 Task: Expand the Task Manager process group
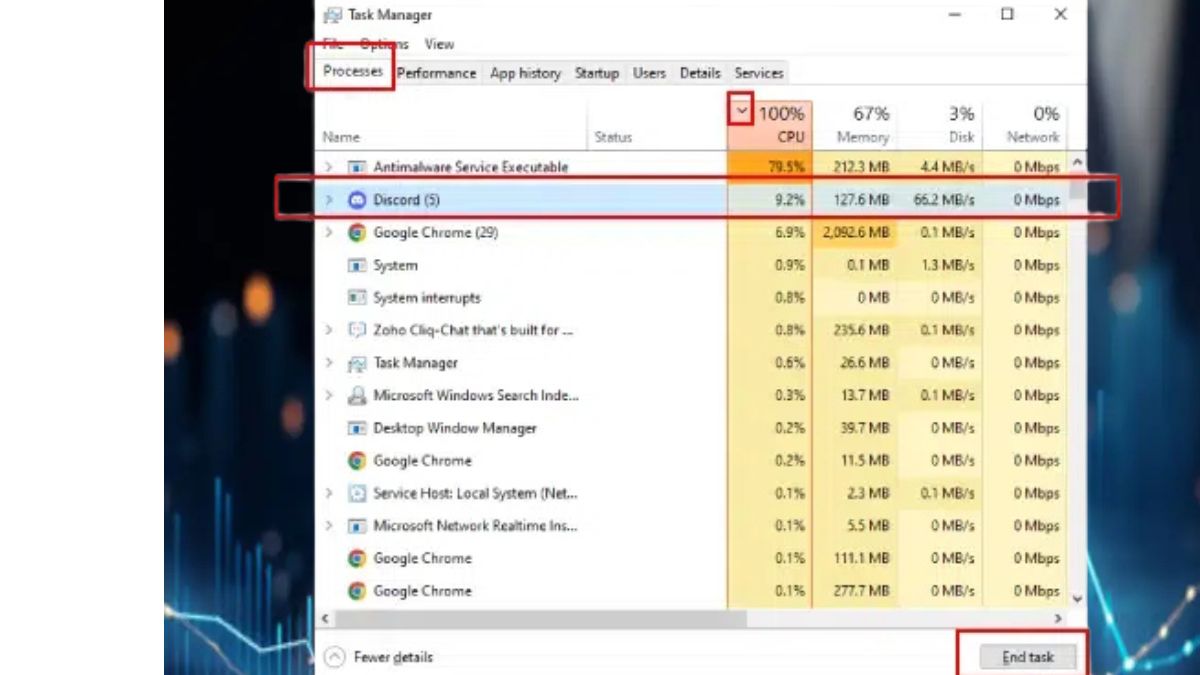click(x=329, y=364)
